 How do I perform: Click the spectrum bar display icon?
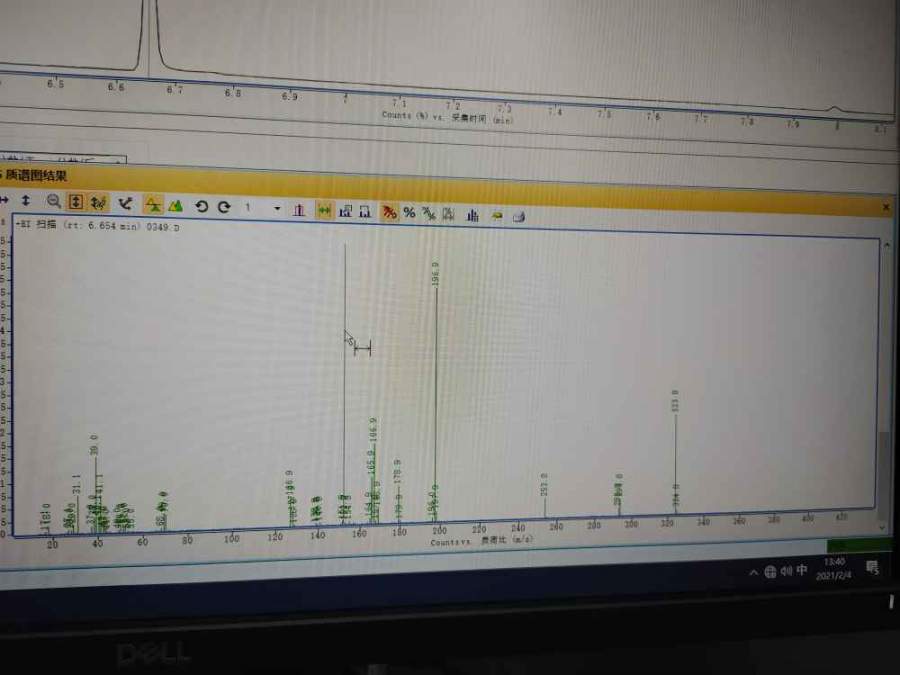click(299, 210)
